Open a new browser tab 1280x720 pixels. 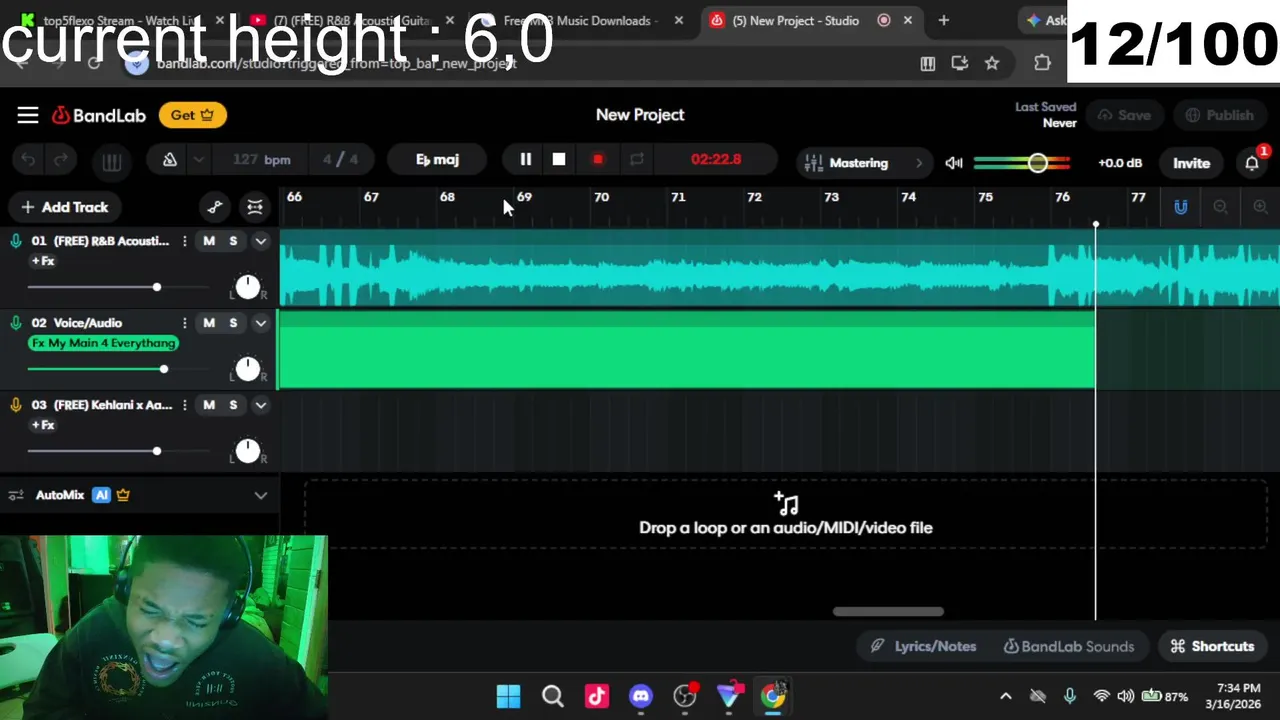point(944,20)
